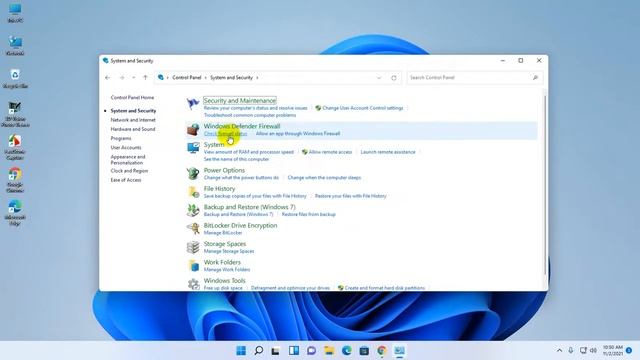Expand the address bar history dropdown

pyautogui.click(x=379, y=78)
